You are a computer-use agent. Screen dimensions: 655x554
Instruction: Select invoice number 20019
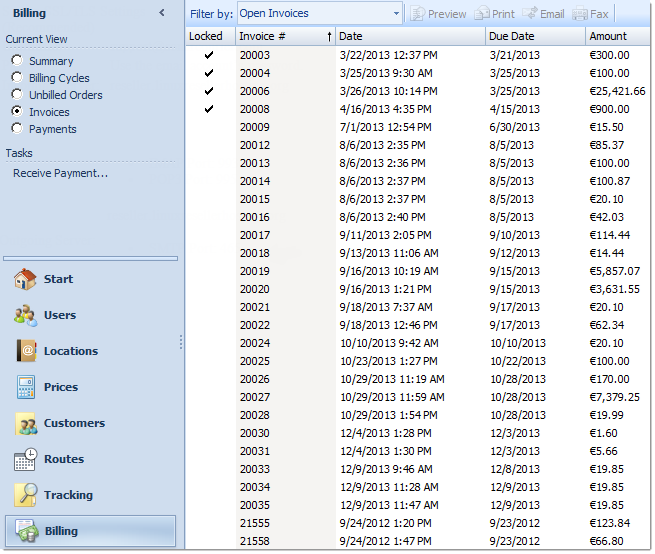click(255, 271)
